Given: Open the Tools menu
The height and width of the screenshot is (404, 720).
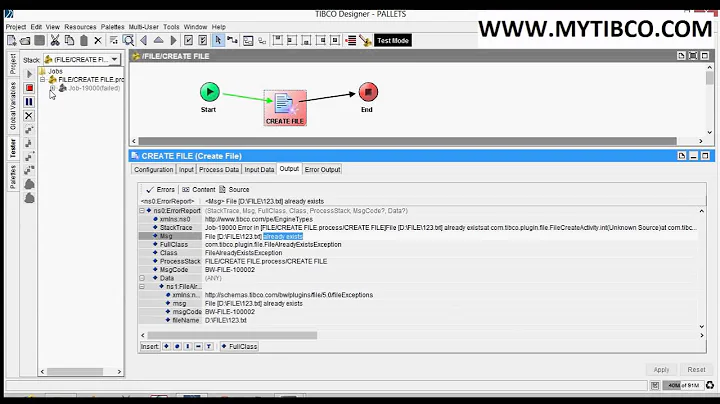Looking at the screenshot, I should (171, 27).
